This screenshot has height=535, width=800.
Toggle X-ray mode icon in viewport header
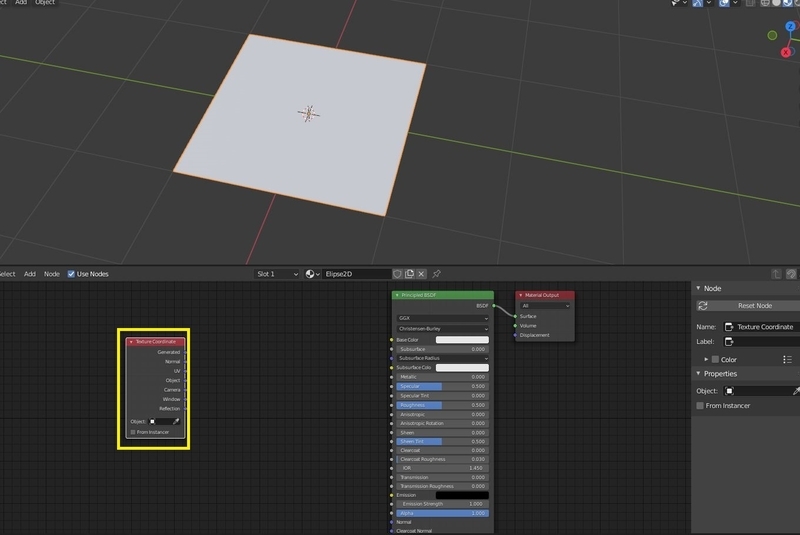click(x=750, y=3)
